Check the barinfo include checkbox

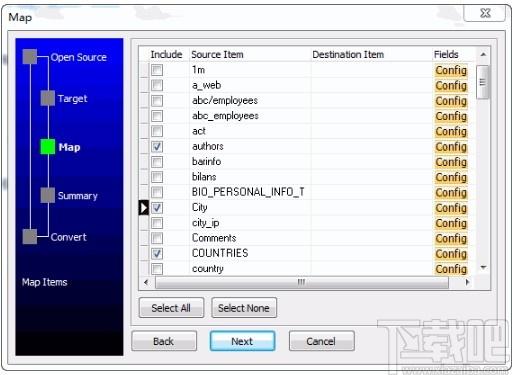tap(157, 162)
